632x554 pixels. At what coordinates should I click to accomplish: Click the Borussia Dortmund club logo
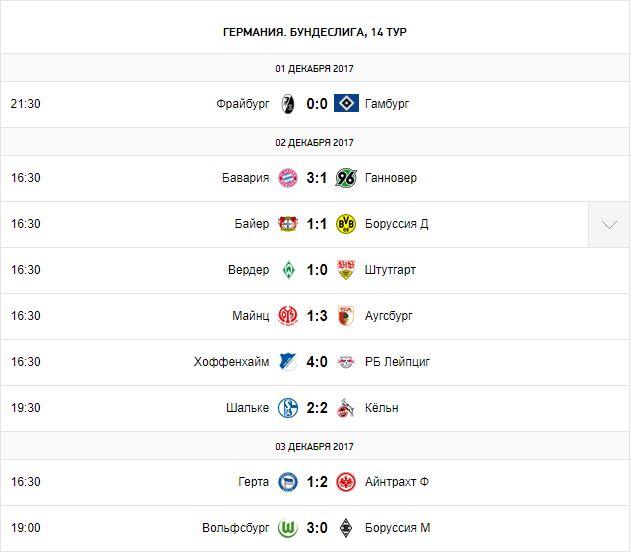[x=347, y=224]
